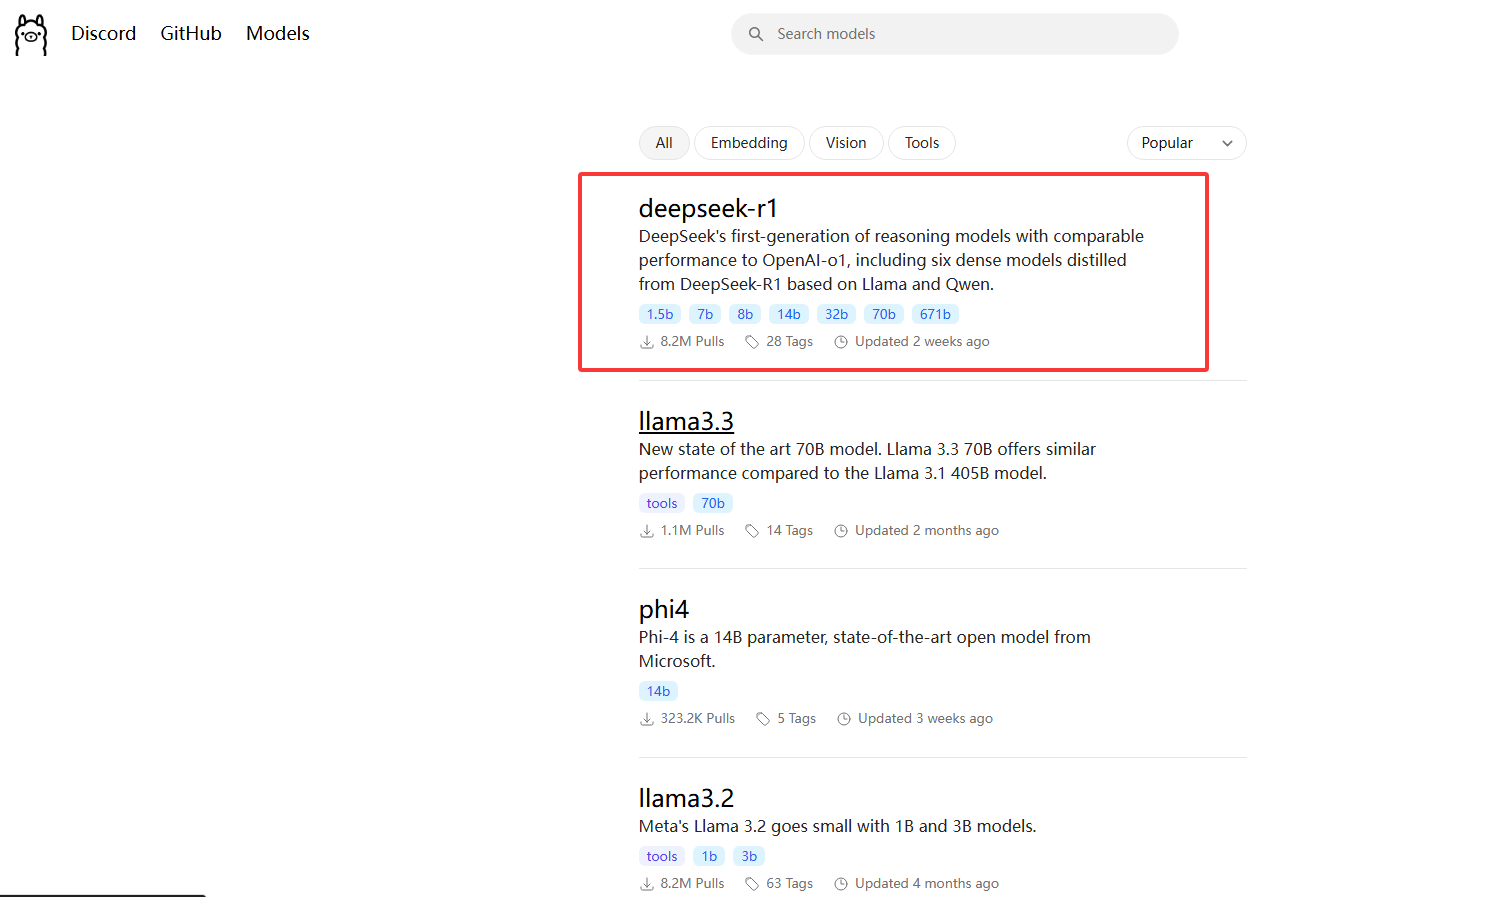The image size is (1503, 897).
Task: Open the GitHub link
Action: coord(191,33)
